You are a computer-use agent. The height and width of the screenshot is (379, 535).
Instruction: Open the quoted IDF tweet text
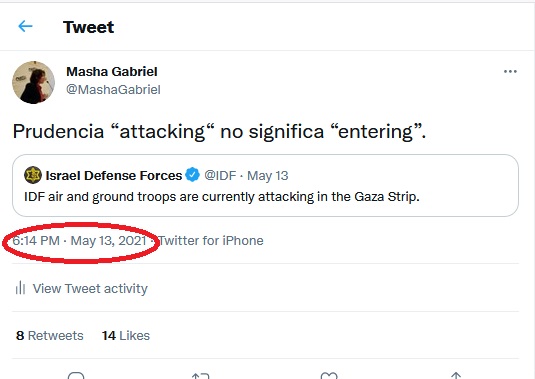[222, 197]
